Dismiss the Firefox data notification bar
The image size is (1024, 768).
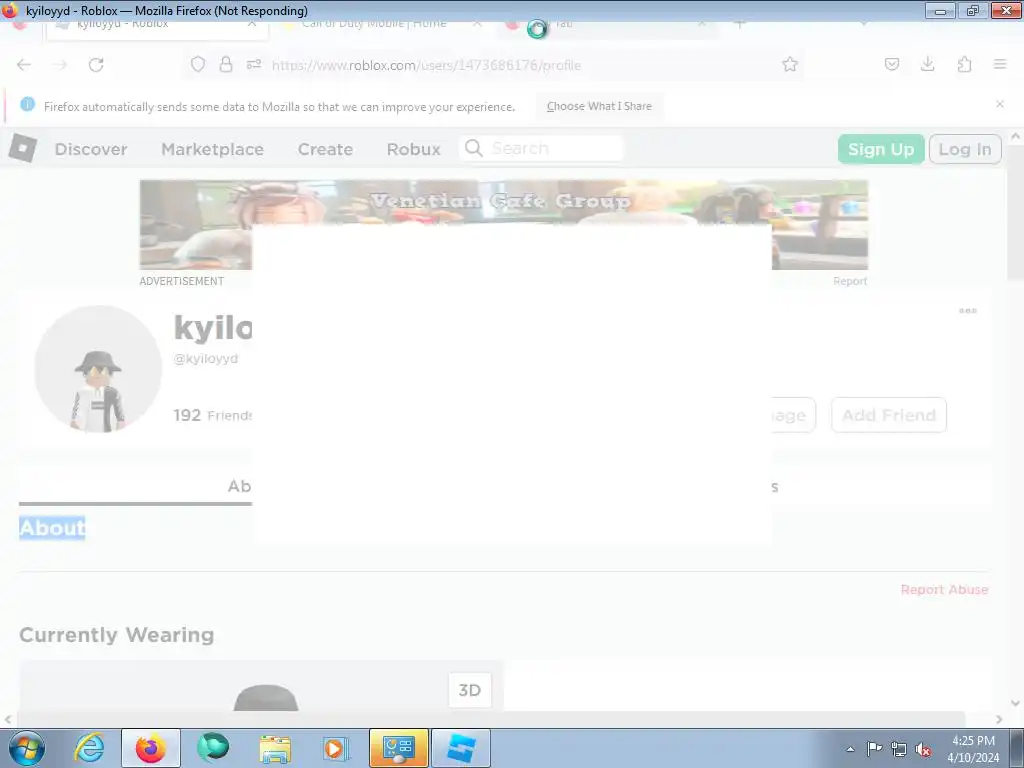(x=1000, y=104)
